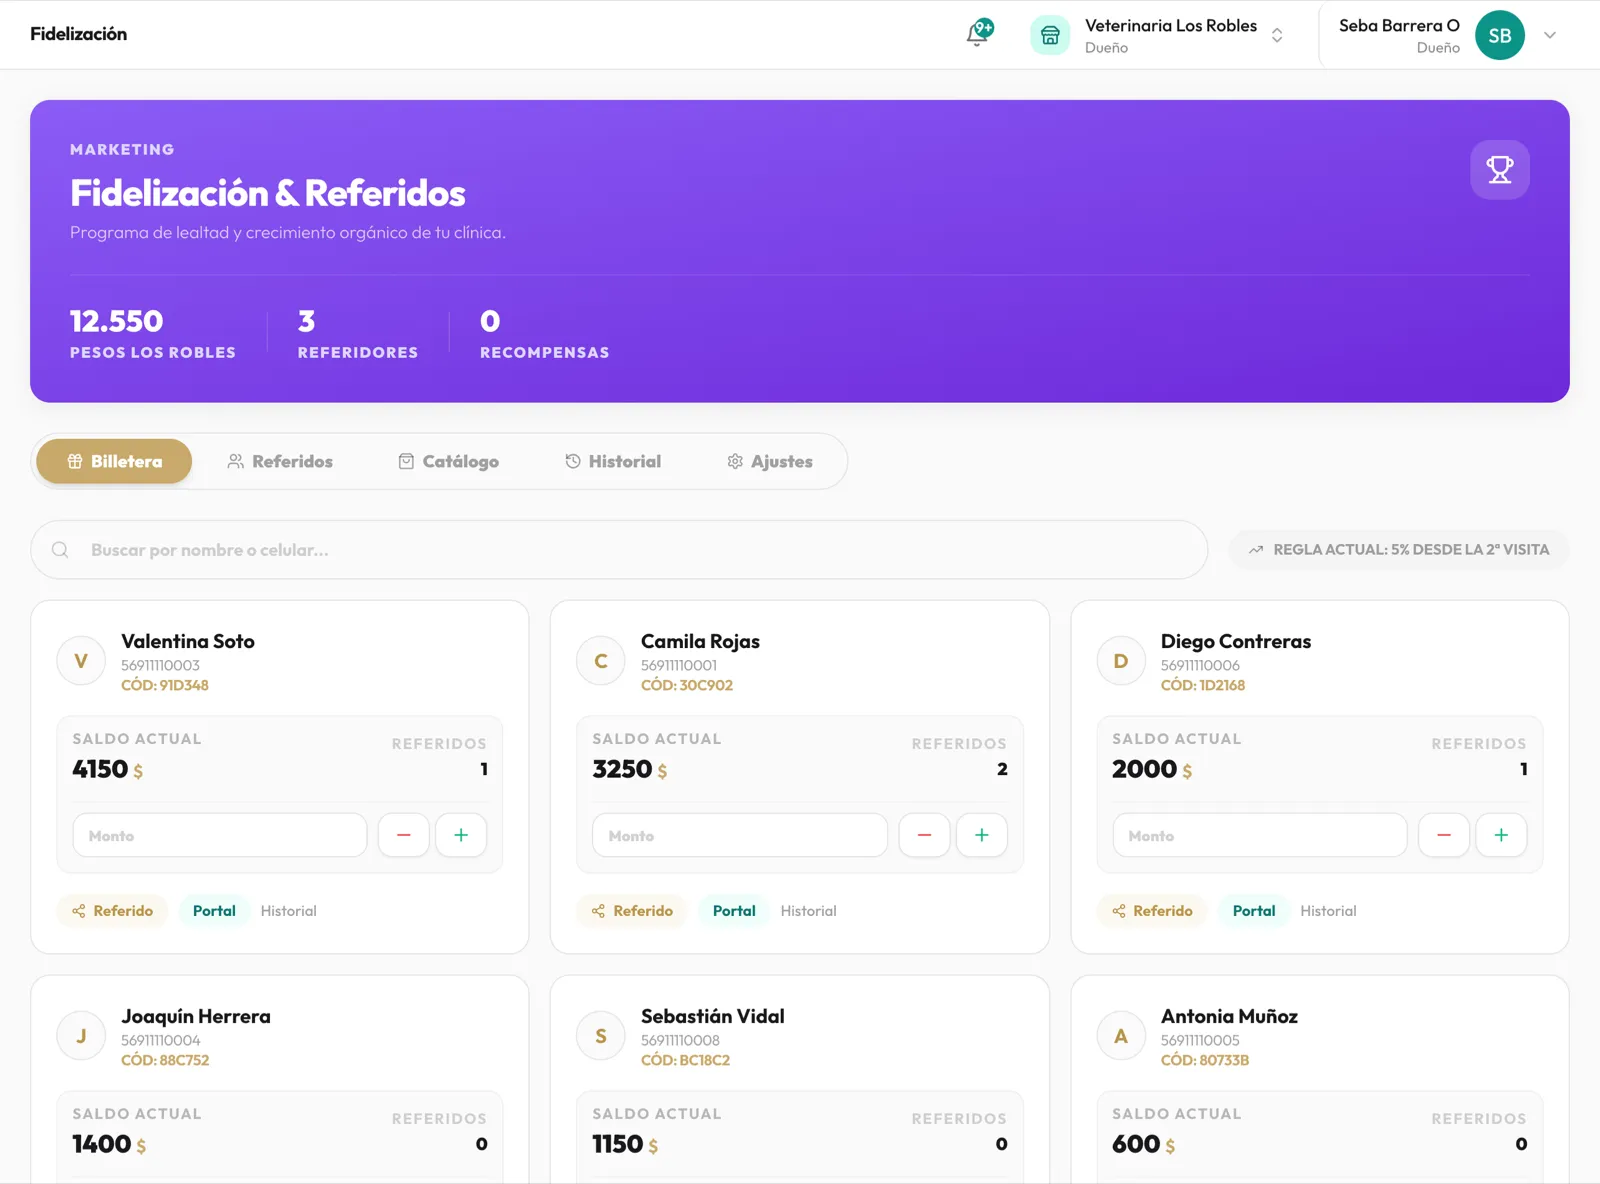Image resolution: width=1600 pixels, height=1184 pixels.
Task: Focus the search by name or phone field
Action: click(x=619, y=550)
